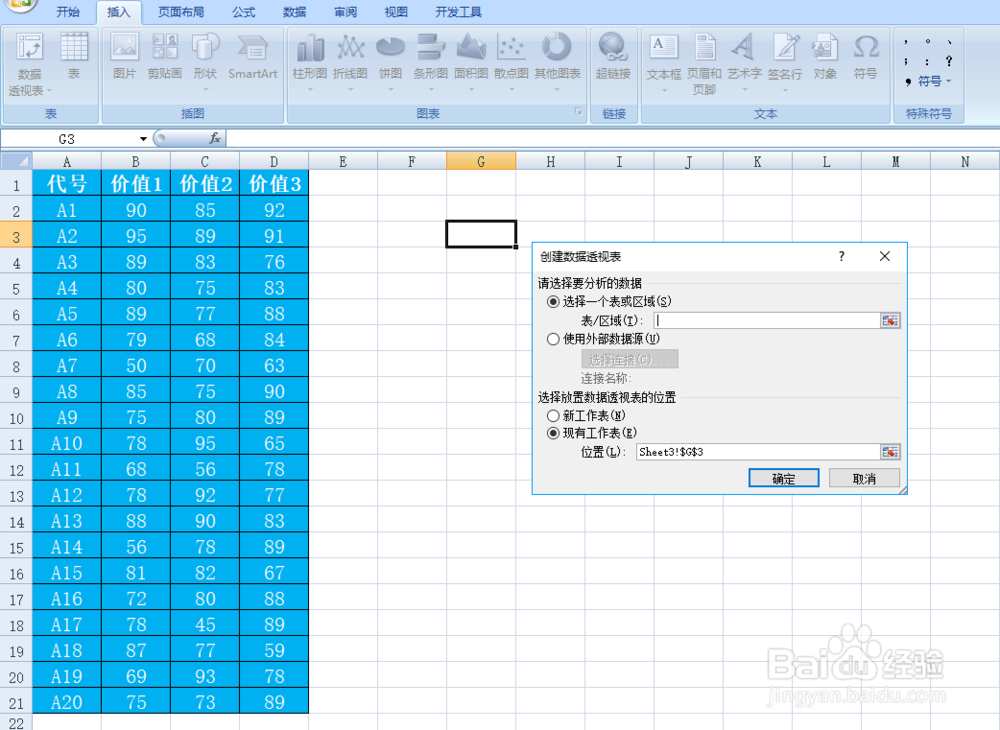
Task: Click the 代号 header cell
Action: click(x=67, y=184)
